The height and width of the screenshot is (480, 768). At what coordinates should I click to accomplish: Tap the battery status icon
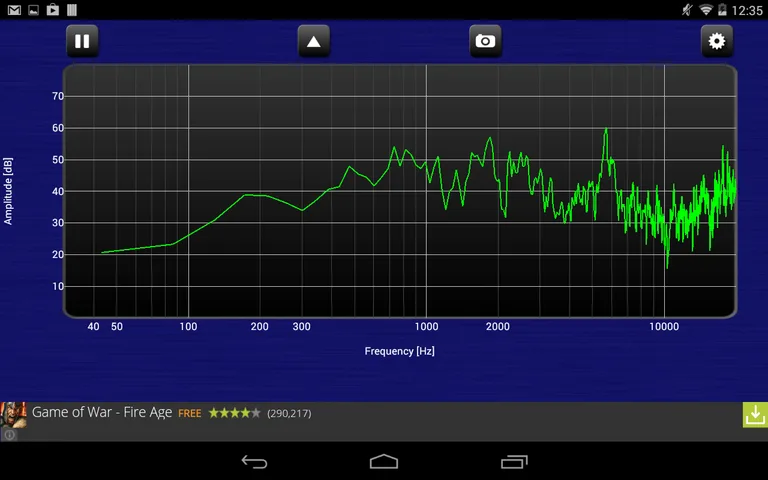pyautogui.click(x=722, y=10)
